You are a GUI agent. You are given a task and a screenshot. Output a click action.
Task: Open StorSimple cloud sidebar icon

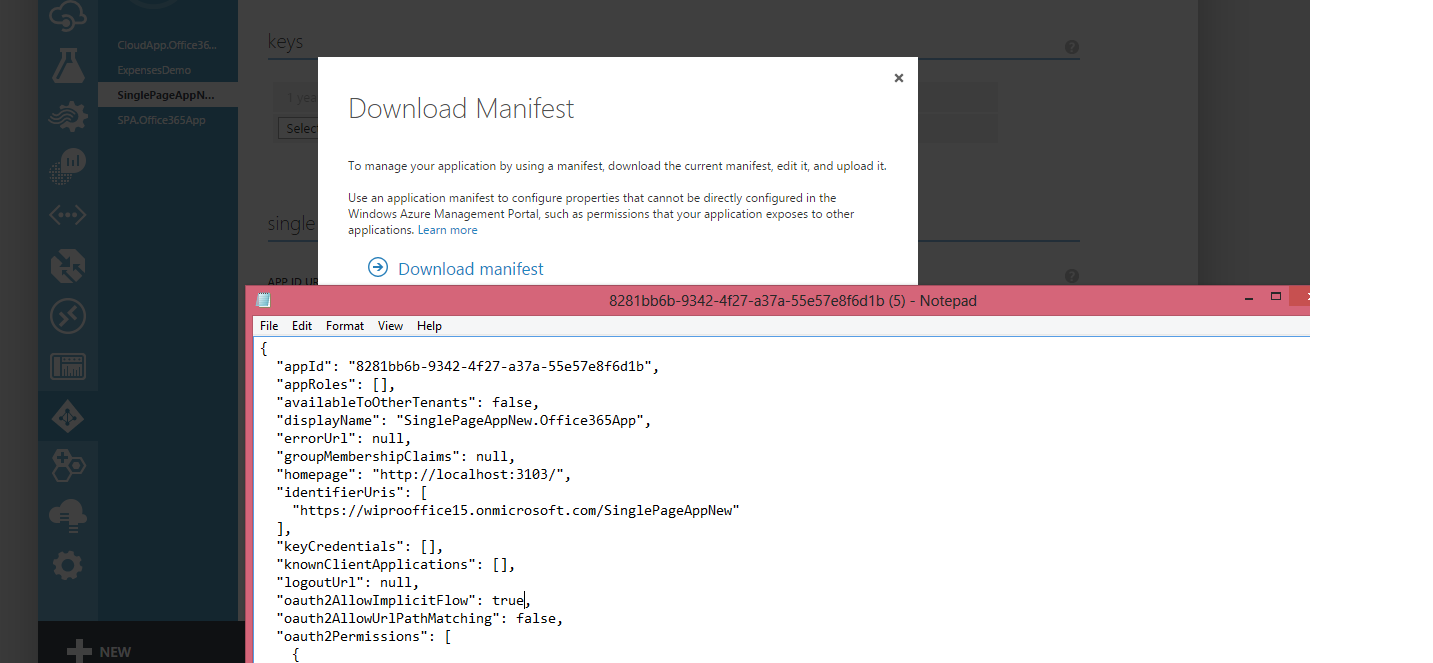click(x=68, y=516)
